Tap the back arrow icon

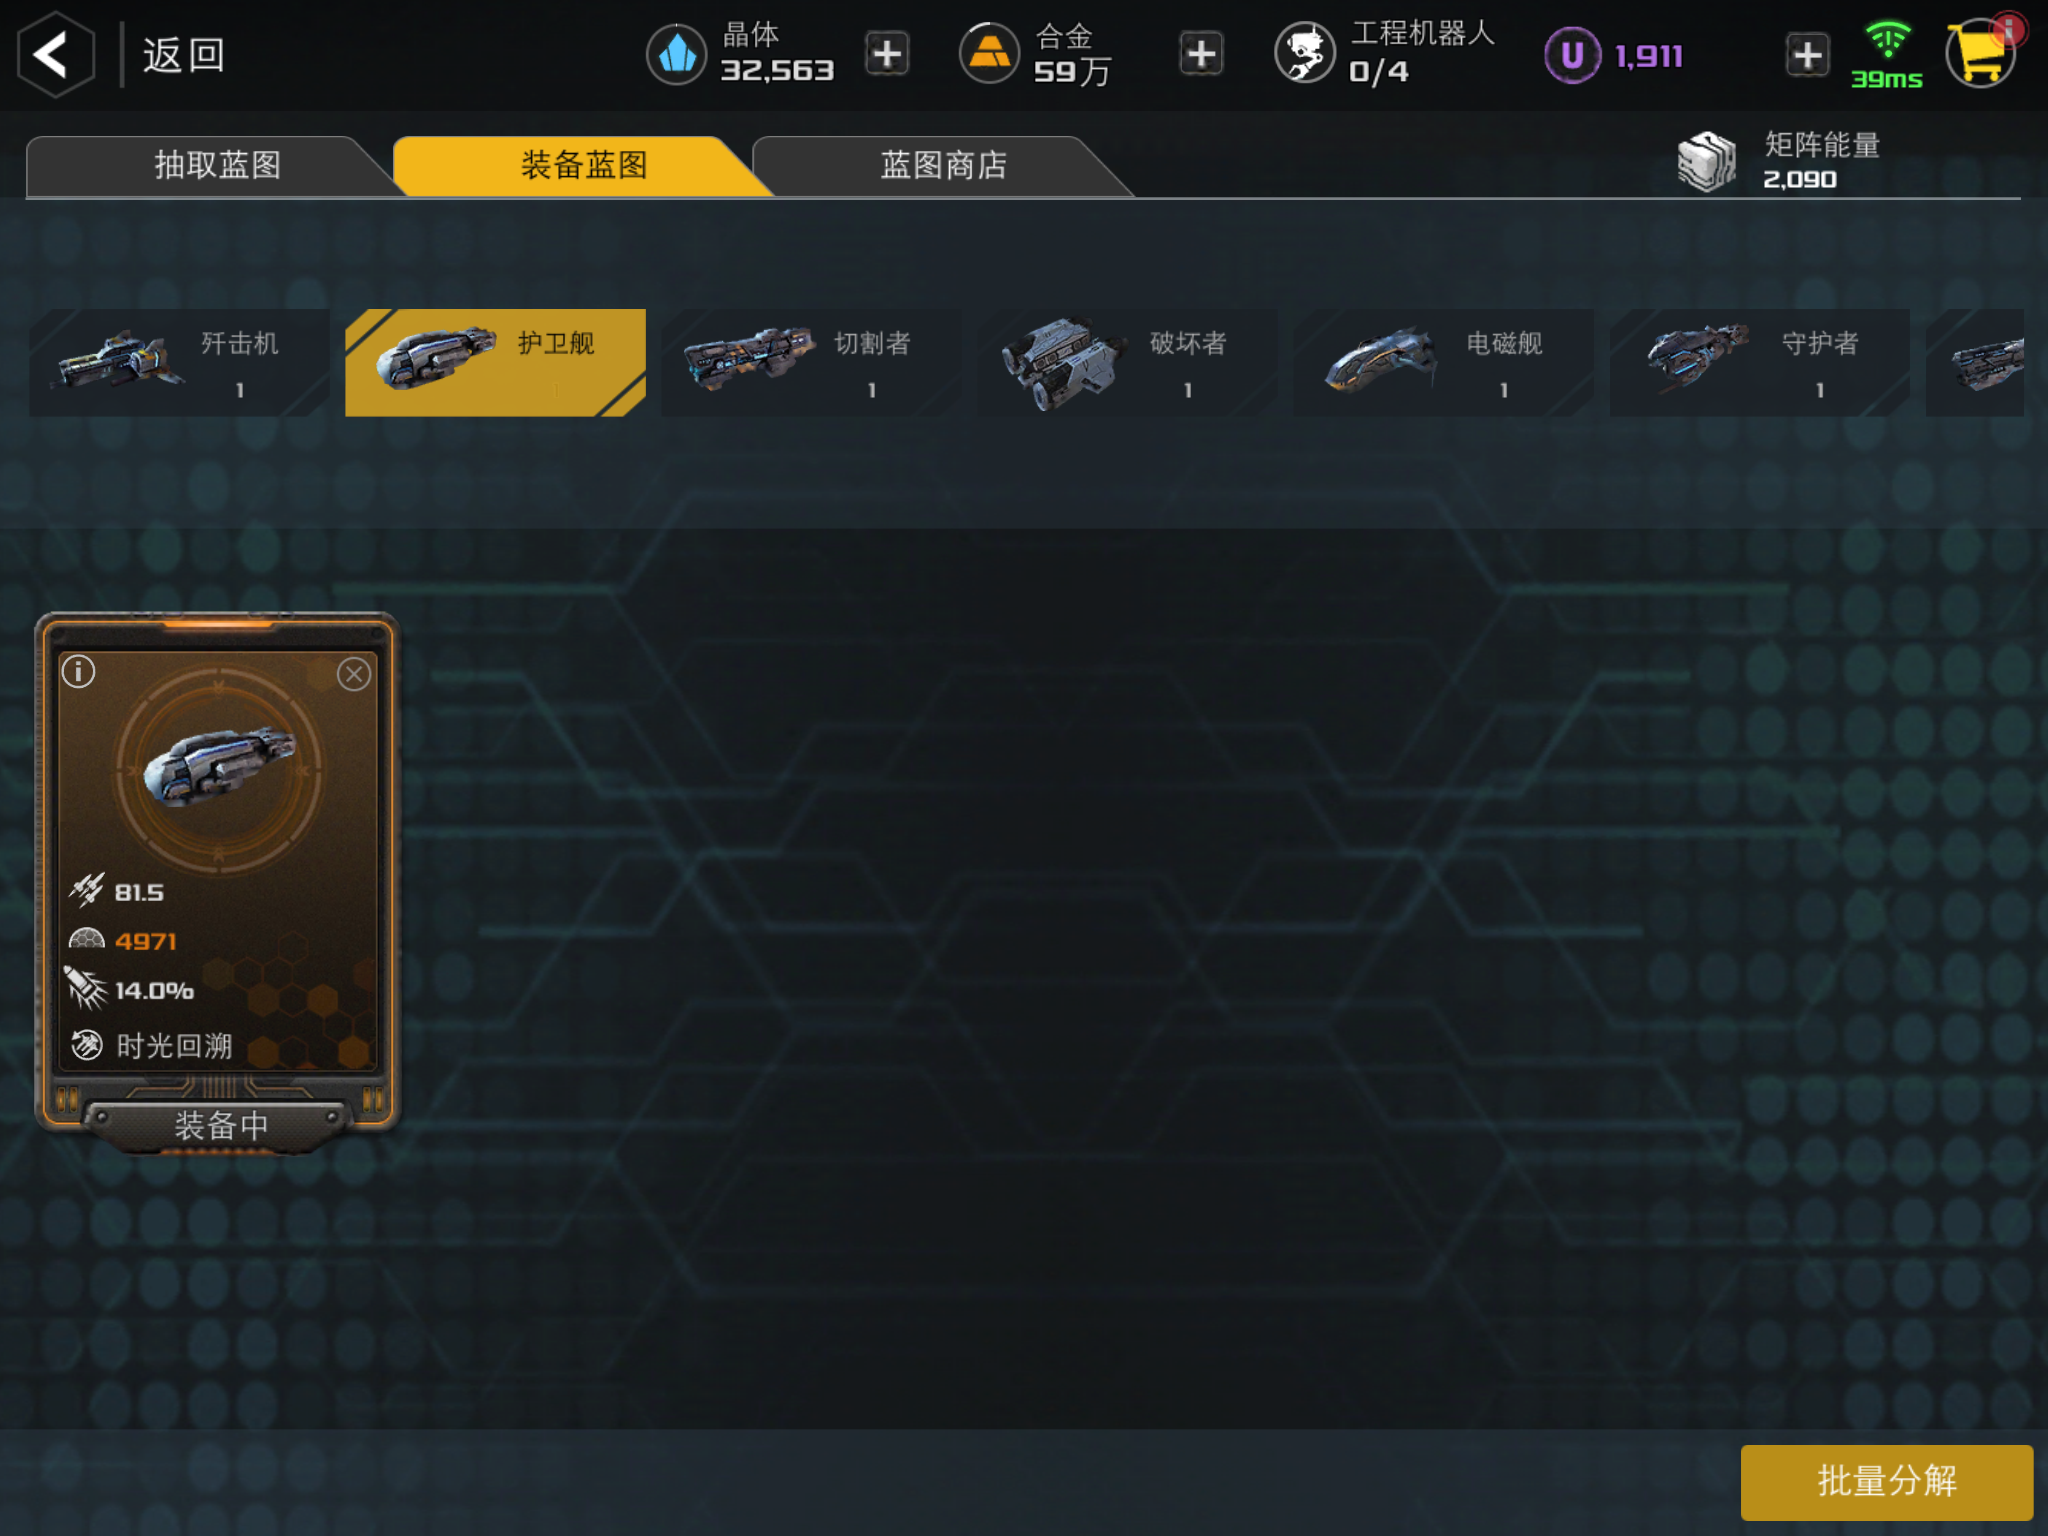click(x=56, y=54)
